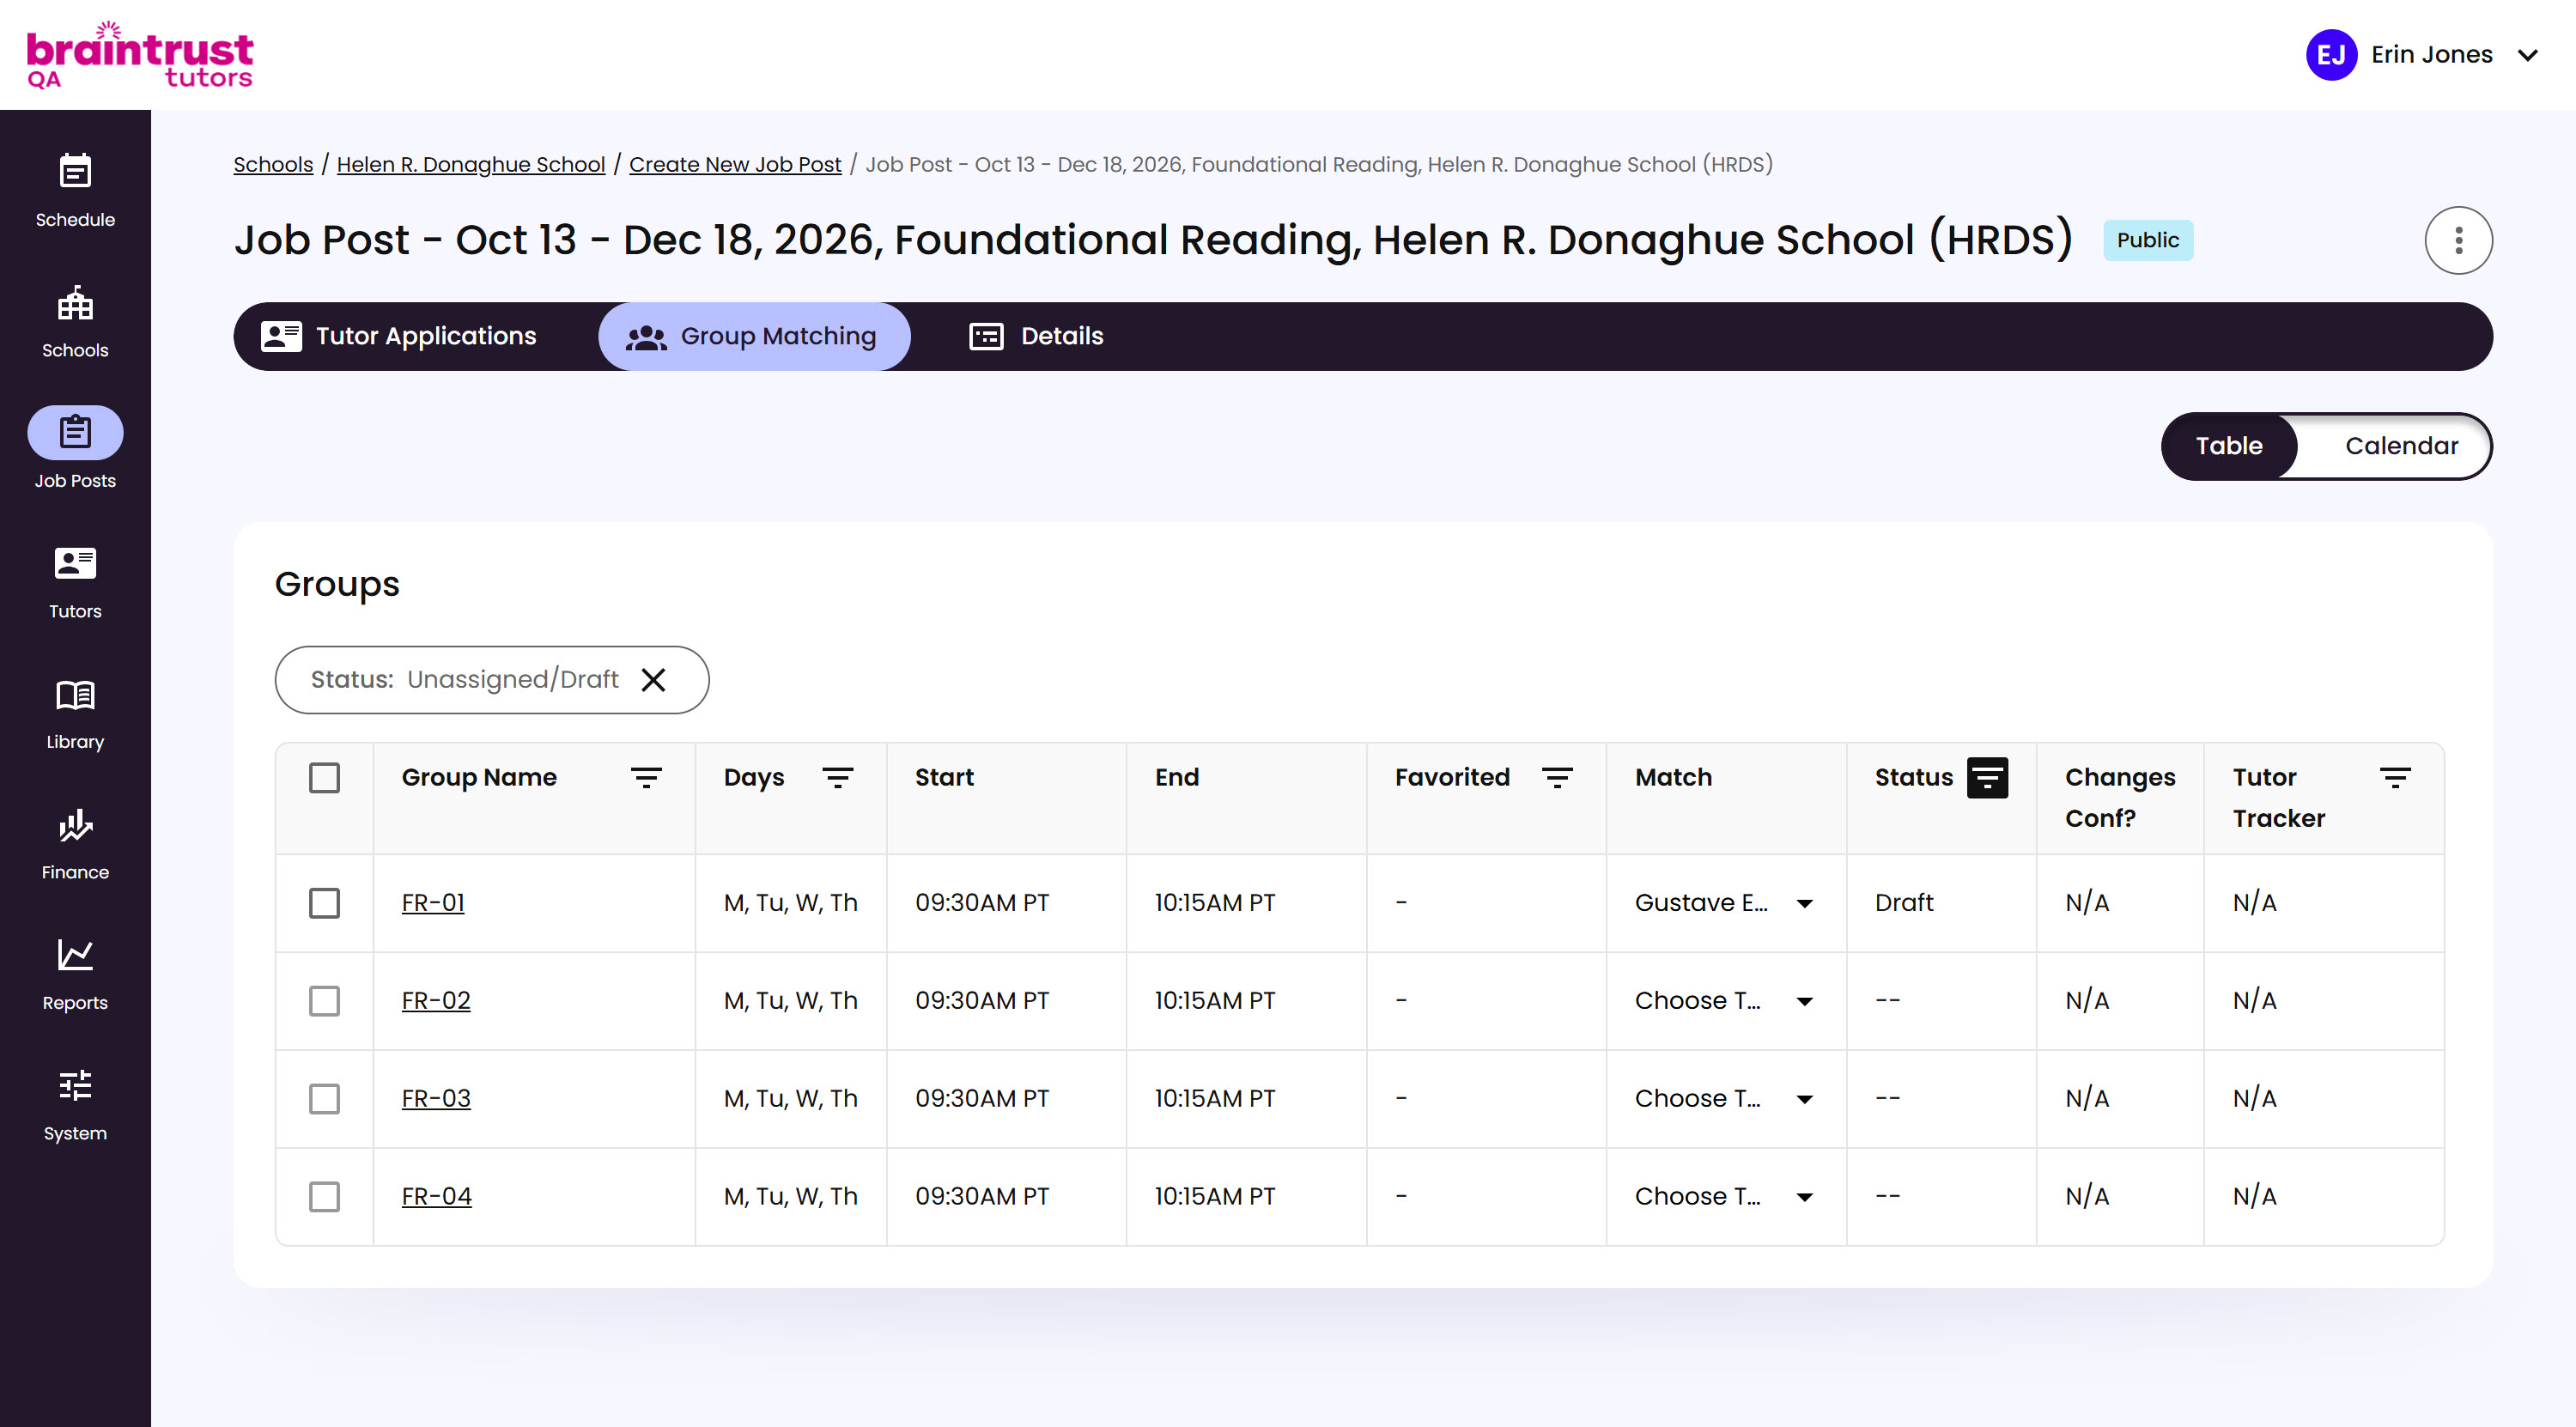2576x1427 pixels.
Task: Open the Group Name column filter icon
Action: (x=646, y=777)
